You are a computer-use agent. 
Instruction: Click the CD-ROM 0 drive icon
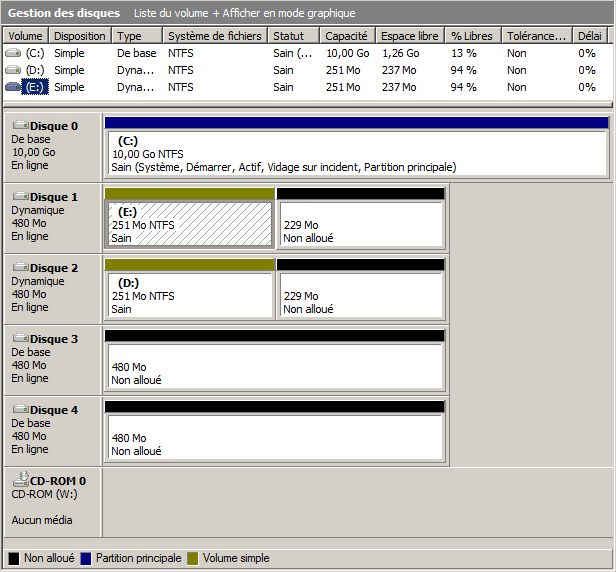click(x=20, y=480)
